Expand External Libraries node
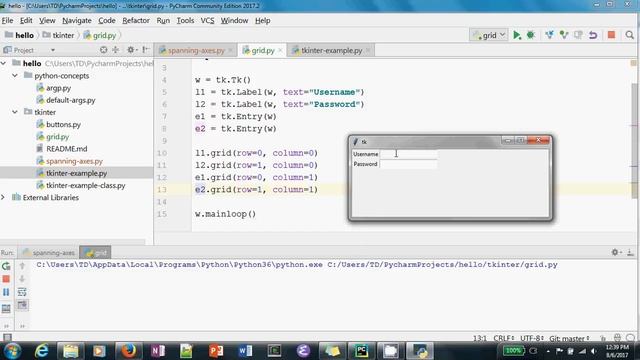The image size is (640, 360). coord(3,197)
